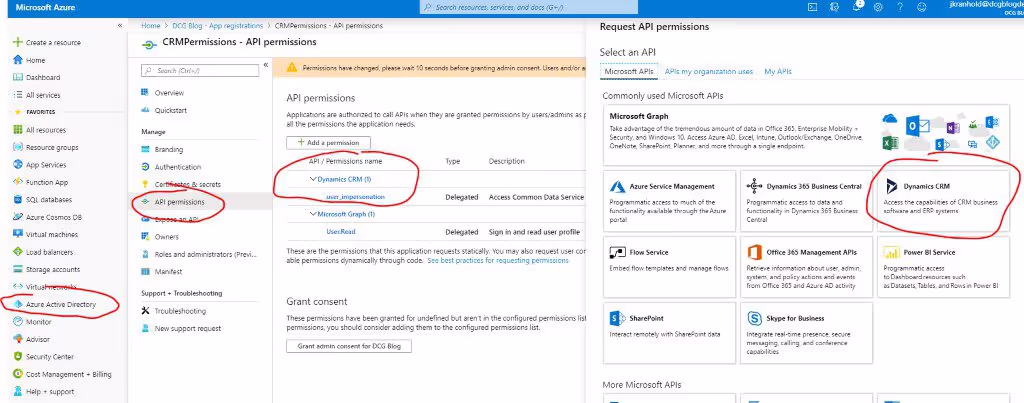
Task: Go to DCG Blog - App registrations breadcrumb
Action: [217, 25]
